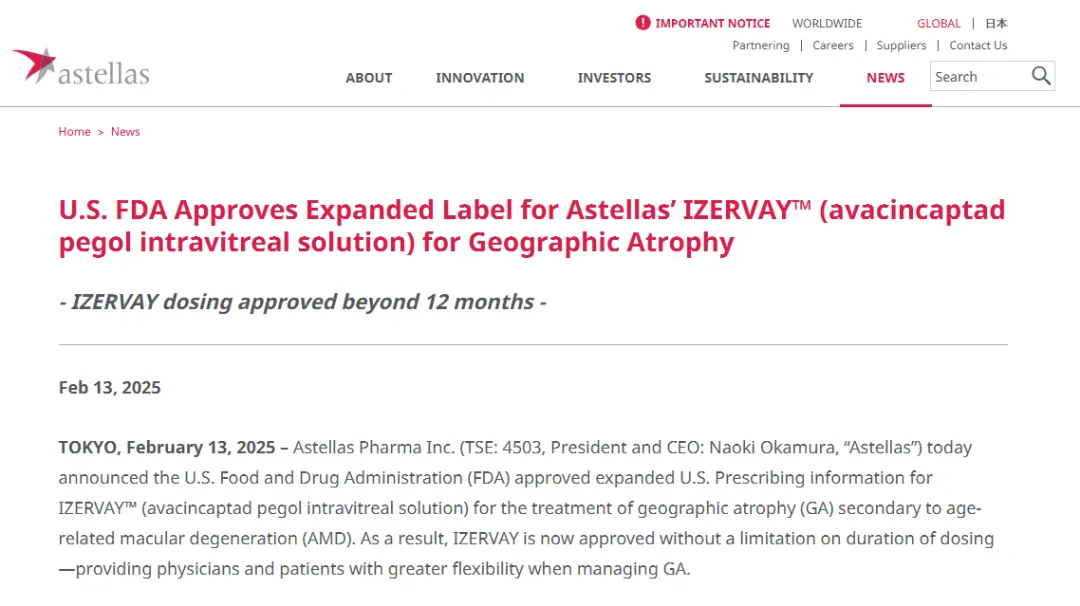1080x606 pixels.
Task: Click the News breadcrumb link
Action: [x=125, y=132]
